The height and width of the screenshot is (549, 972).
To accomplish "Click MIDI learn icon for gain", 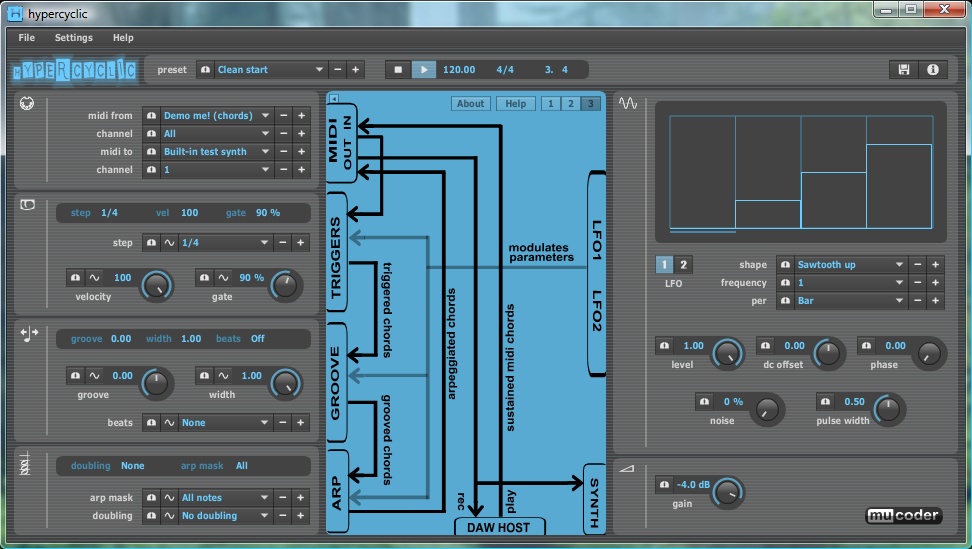I will click(665, 484).
